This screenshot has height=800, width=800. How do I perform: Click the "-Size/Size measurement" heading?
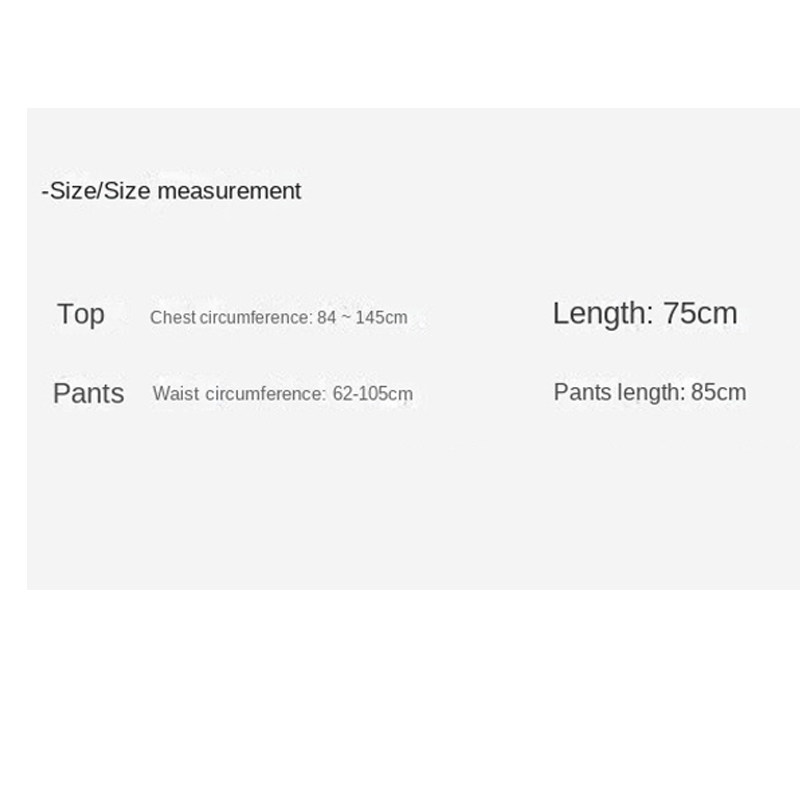171,191
